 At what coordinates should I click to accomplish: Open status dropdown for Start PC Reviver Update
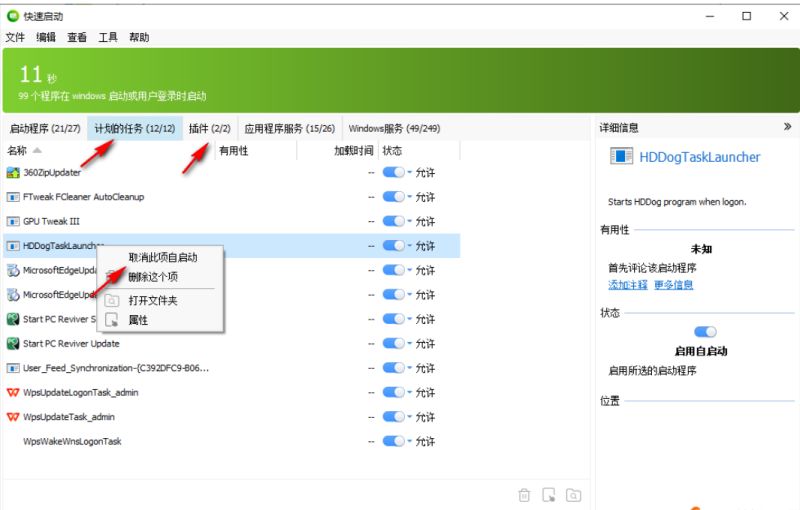tap(409, 343)
